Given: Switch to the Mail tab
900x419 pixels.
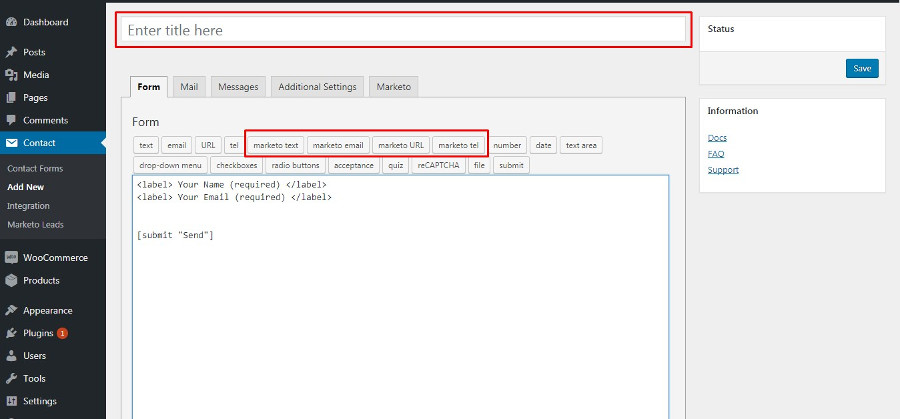Looking at the screenshot, I should [x=189, y=87].
